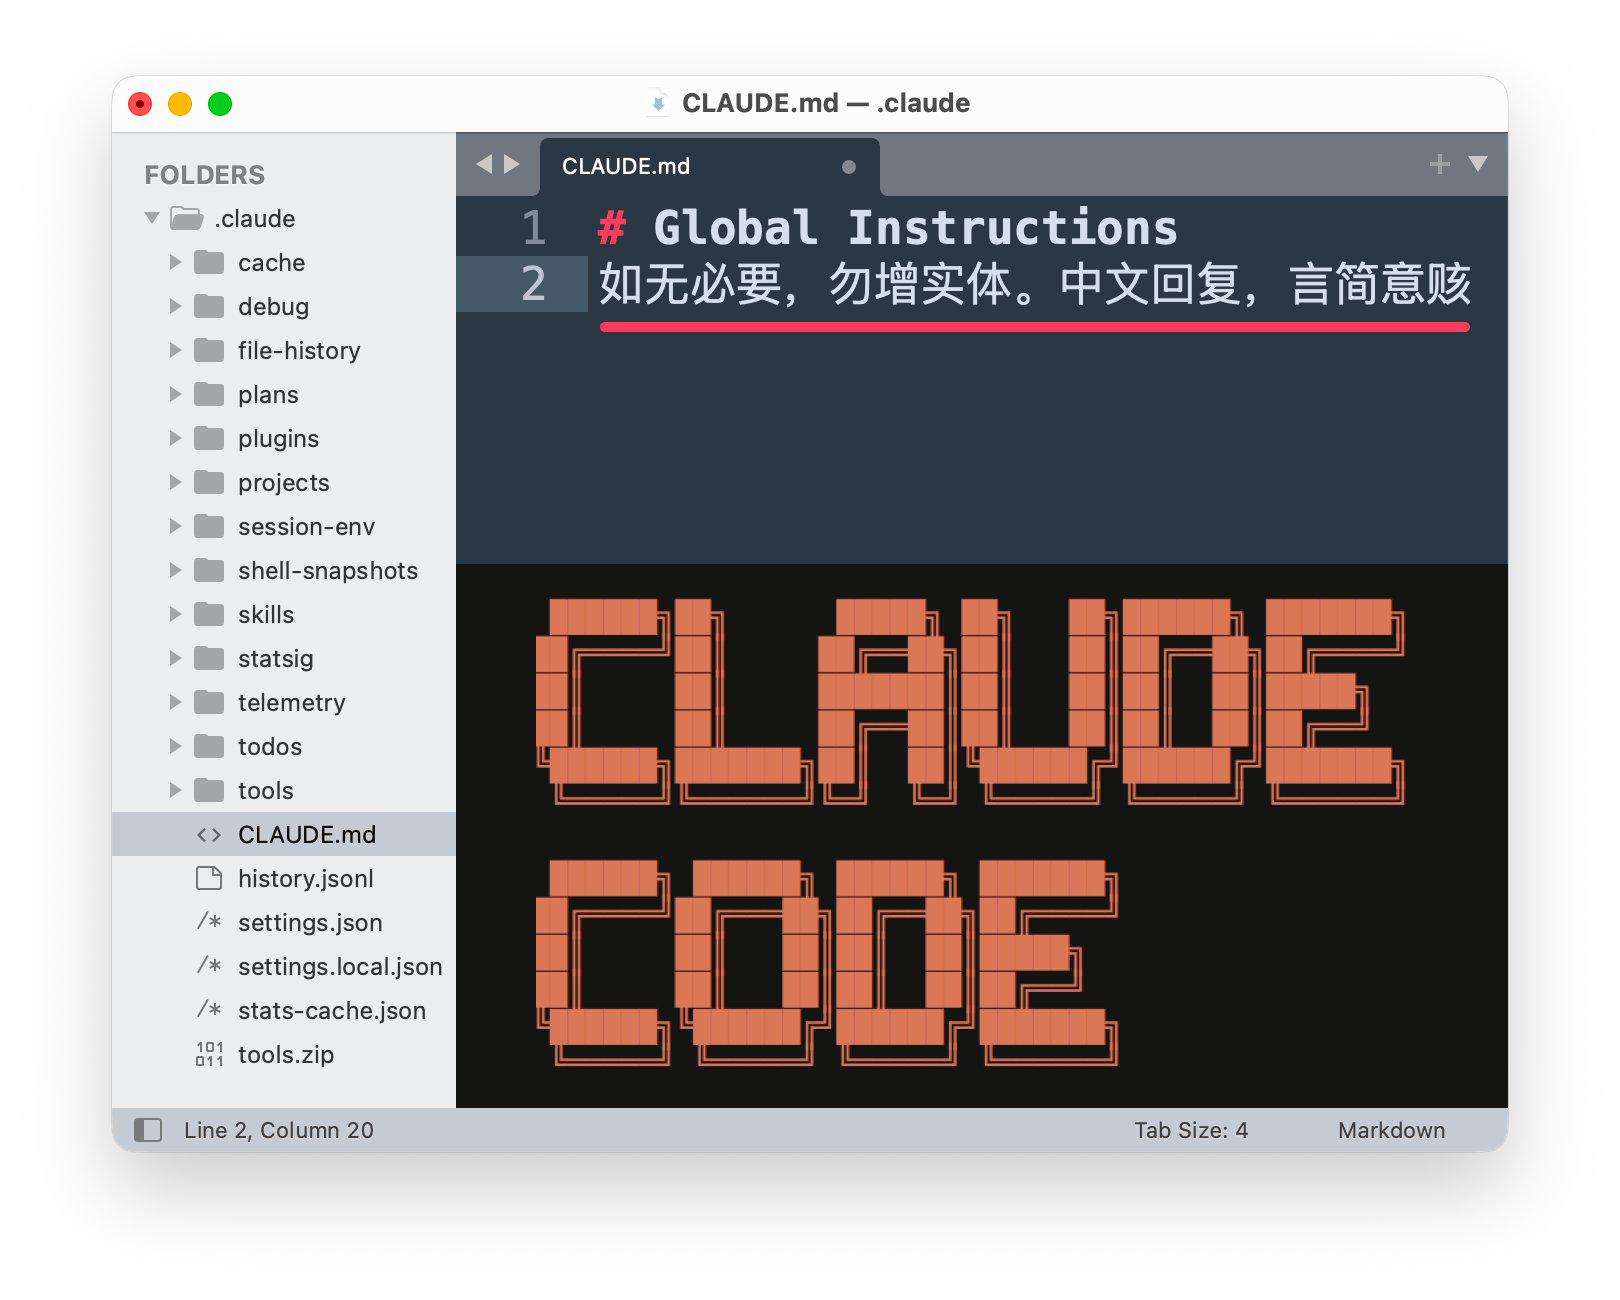
Task: Click the Line 2, Column 20 indicator
Action: [278, 1130]
